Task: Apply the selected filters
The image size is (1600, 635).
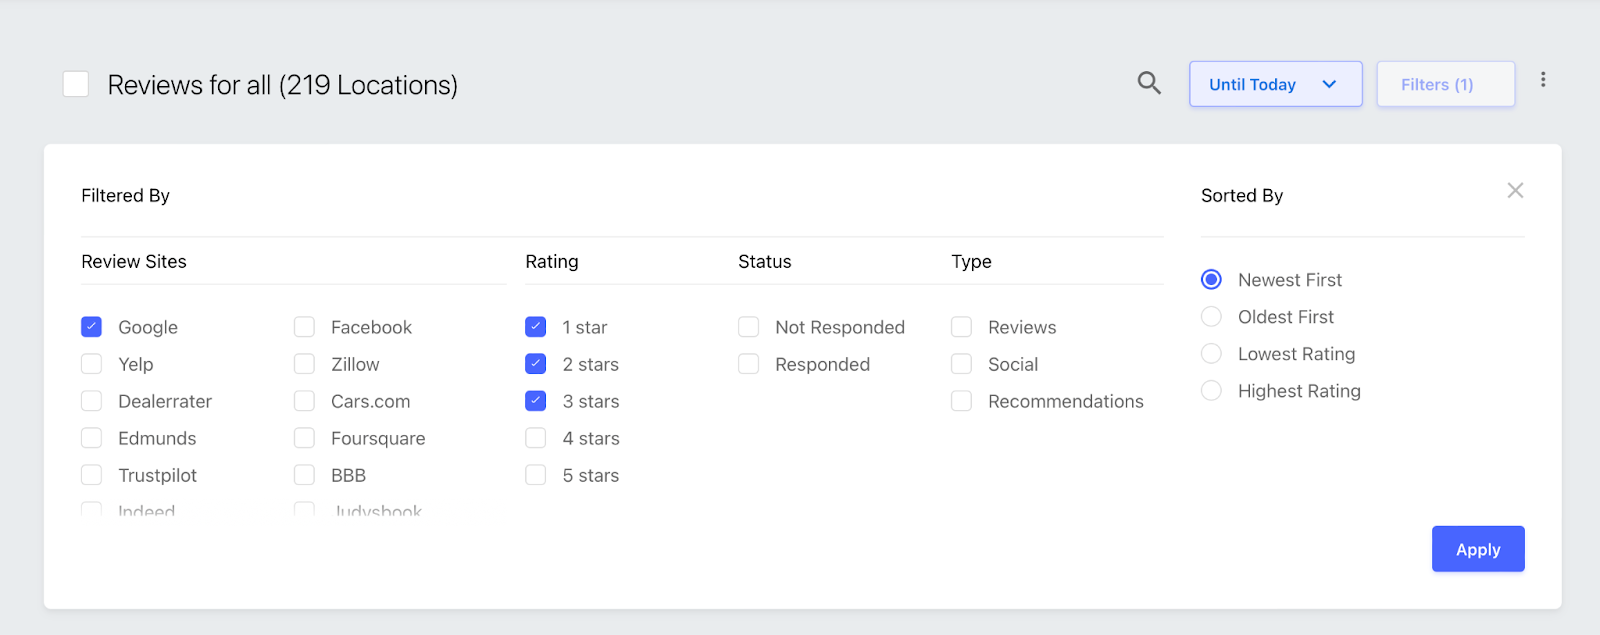Action: [x=1477, y=549]
